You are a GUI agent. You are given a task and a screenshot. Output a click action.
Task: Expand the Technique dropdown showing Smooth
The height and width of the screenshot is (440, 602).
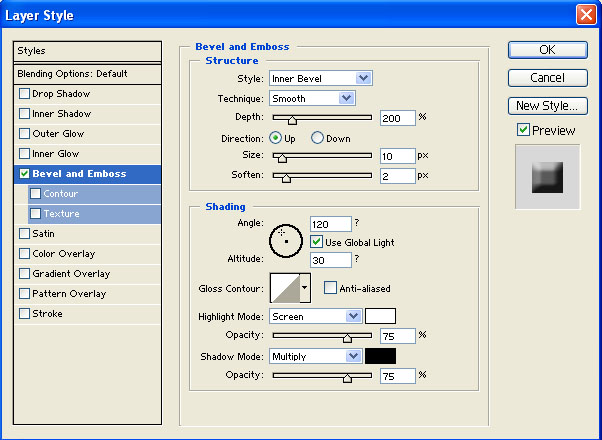[313, 98]
